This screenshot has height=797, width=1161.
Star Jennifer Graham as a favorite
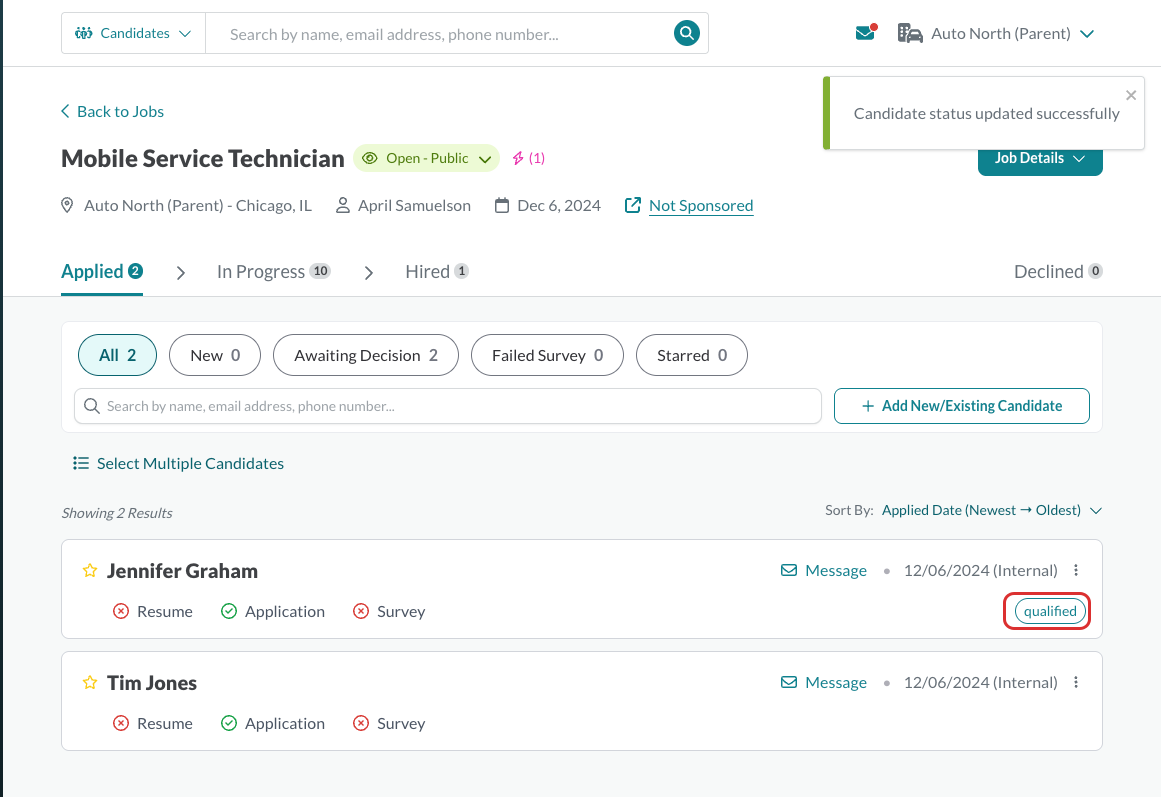click(90, 570)
